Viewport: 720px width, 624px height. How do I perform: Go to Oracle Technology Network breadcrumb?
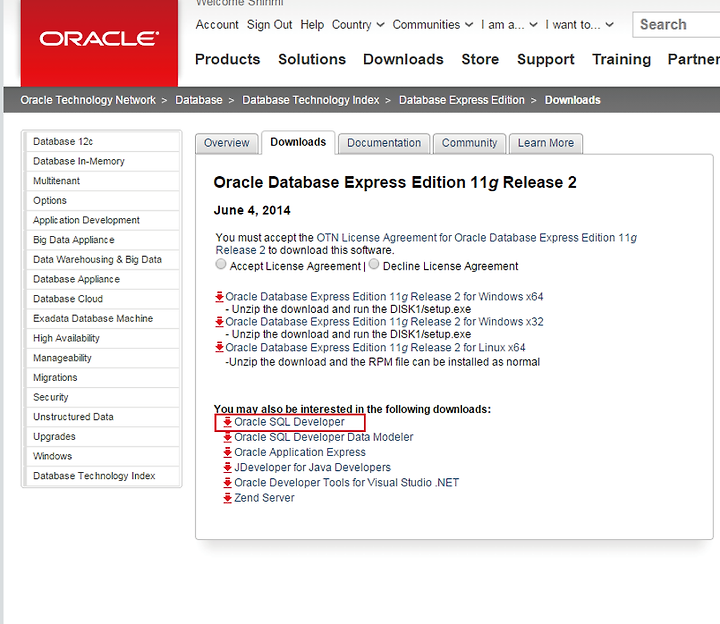[88, 100]
